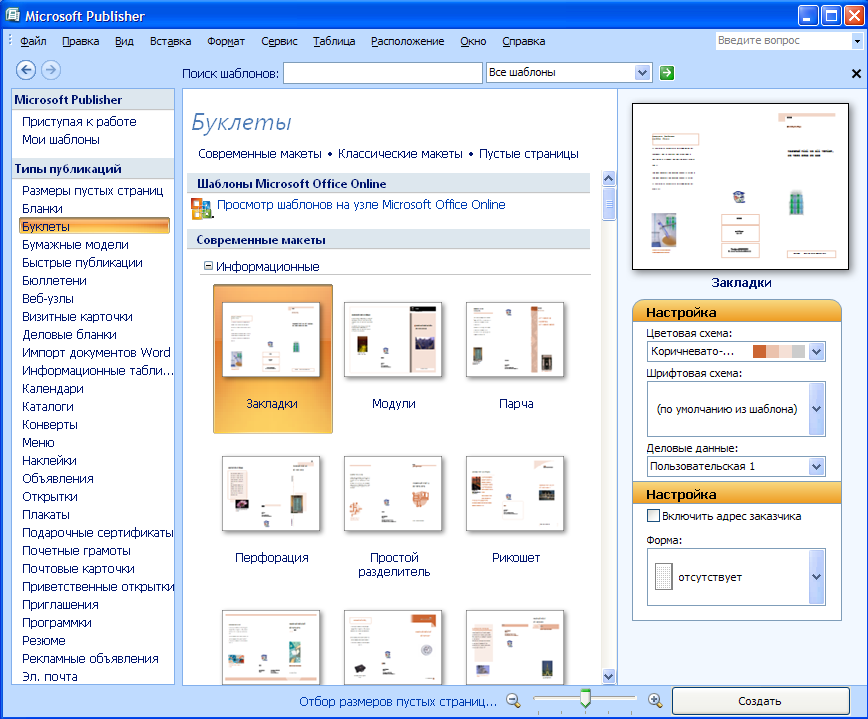
Task: Open the Форма dropdown
Action: (x=817, y=577)
